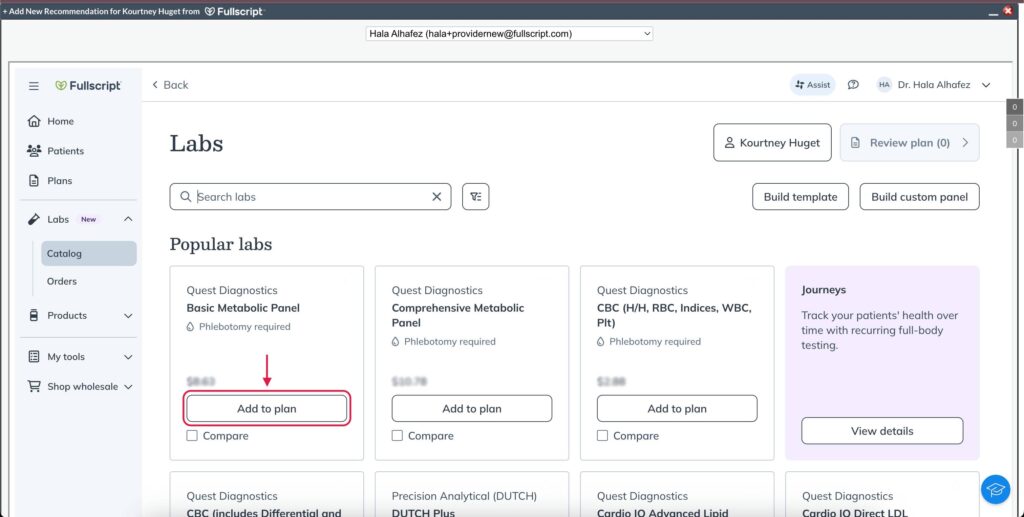Click the Review plan arrow chevron
This screenshot has height=517, width=1024.
tap(965, 142)
